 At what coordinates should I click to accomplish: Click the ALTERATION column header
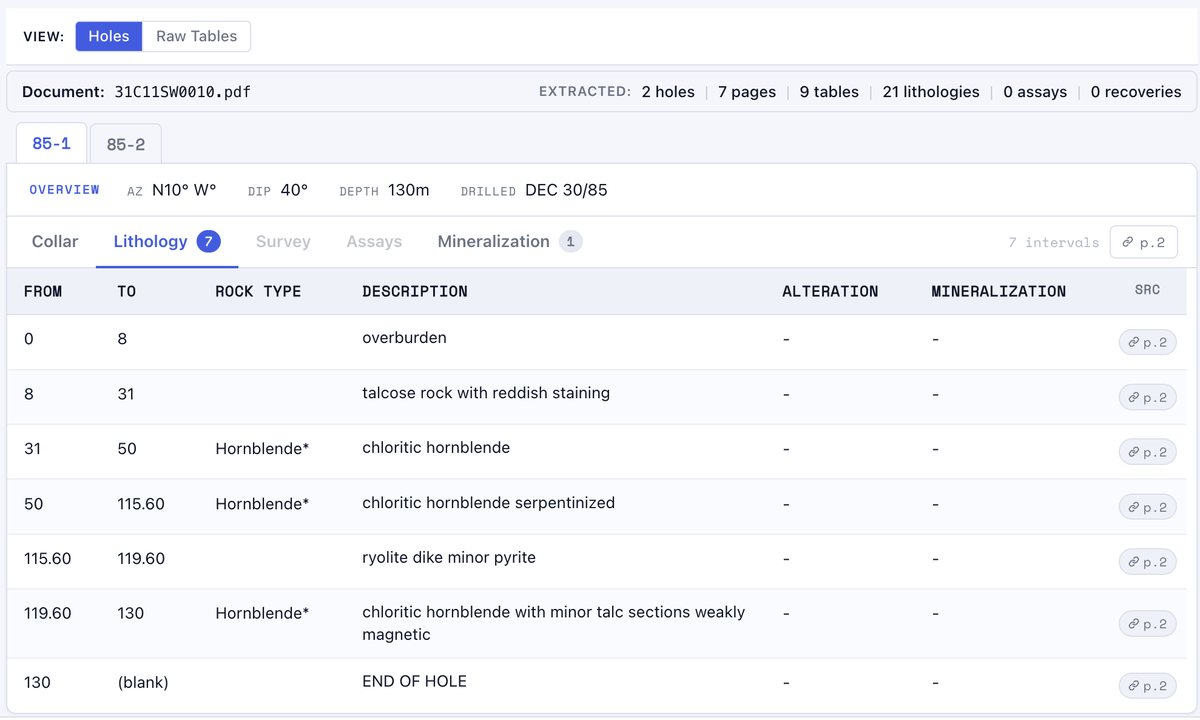pyautogui.click(x=830, y=291)
